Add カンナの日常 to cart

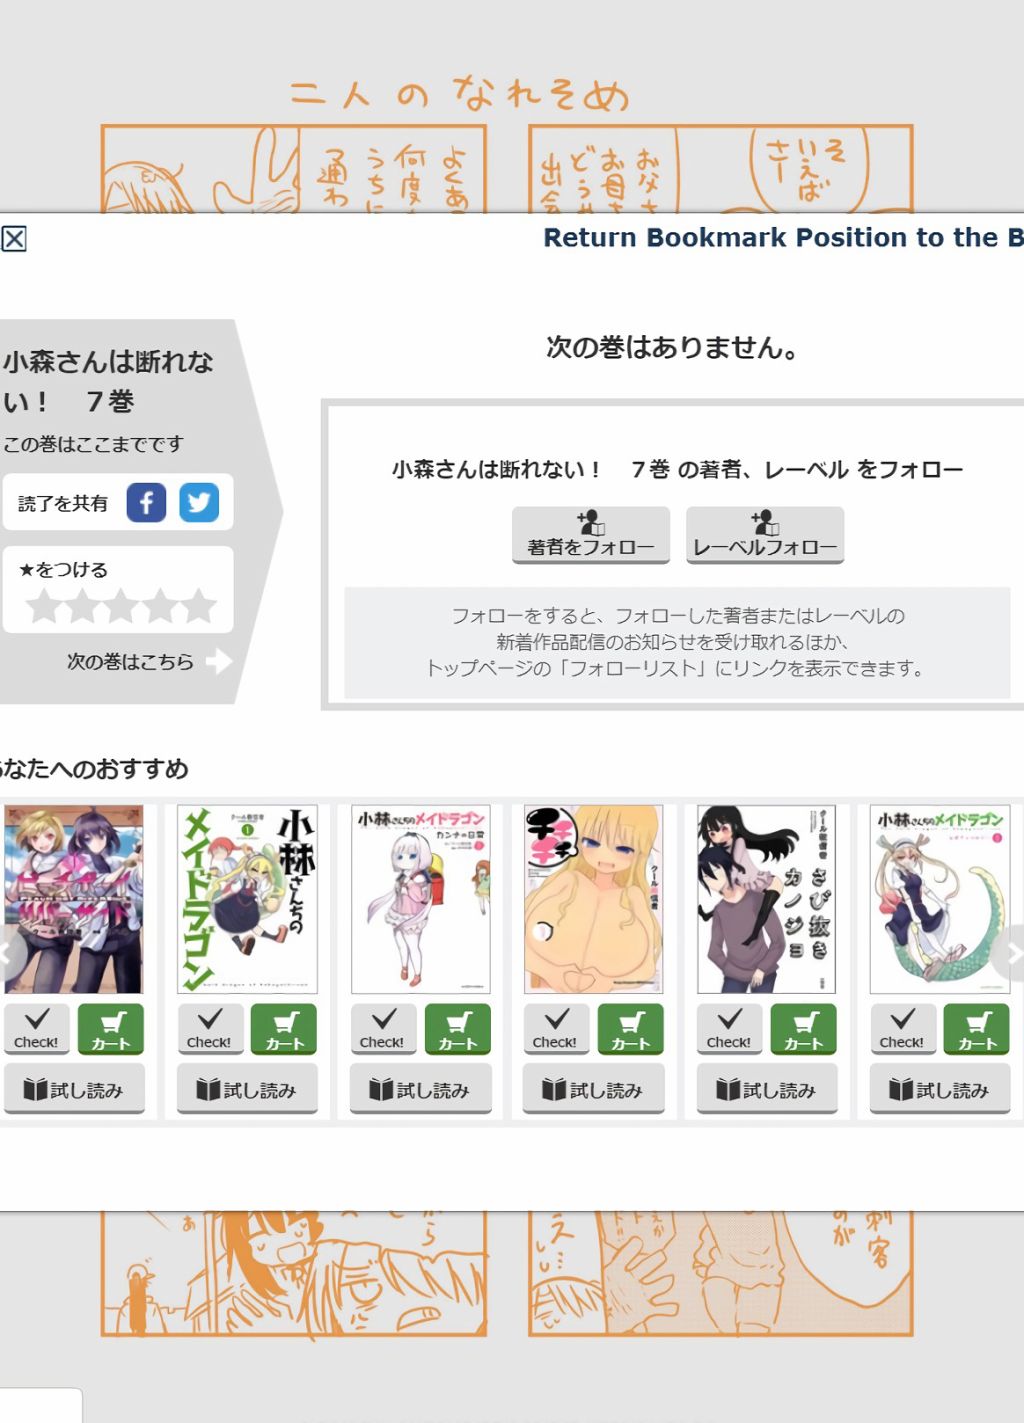tap(458, 1029)
